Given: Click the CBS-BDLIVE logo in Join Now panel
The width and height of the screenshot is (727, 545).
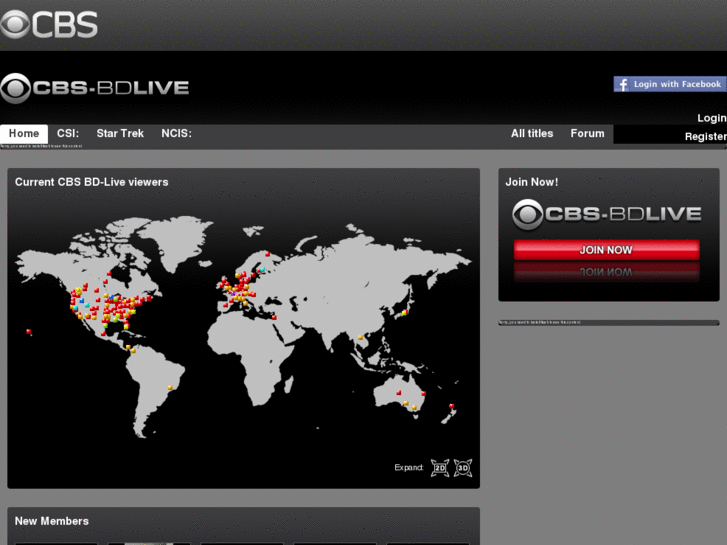Looking at the screenshot, I should 606,214.
